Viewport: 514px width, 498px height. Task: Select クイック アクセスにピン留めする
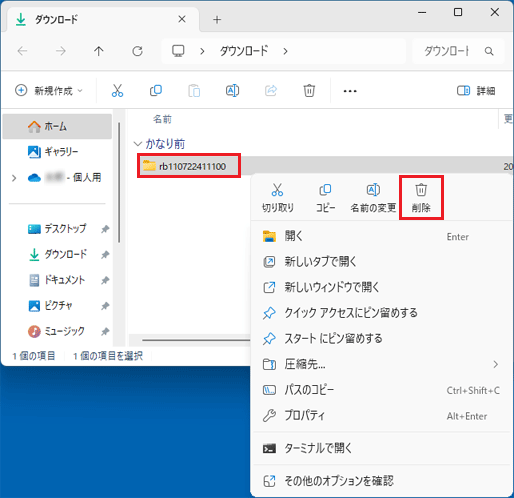tap(381, 313)
